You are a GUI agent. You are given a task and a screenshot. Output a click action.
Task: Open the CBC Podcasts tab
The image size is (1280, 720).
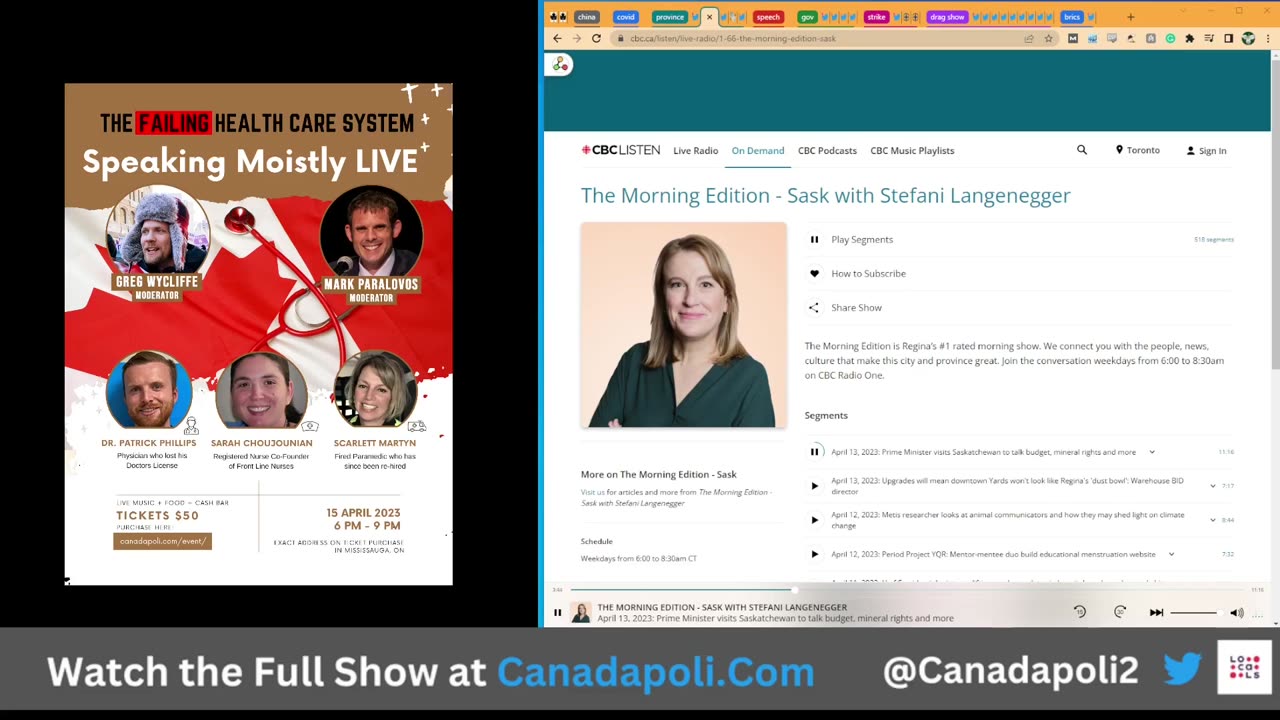tap(827, 151)
